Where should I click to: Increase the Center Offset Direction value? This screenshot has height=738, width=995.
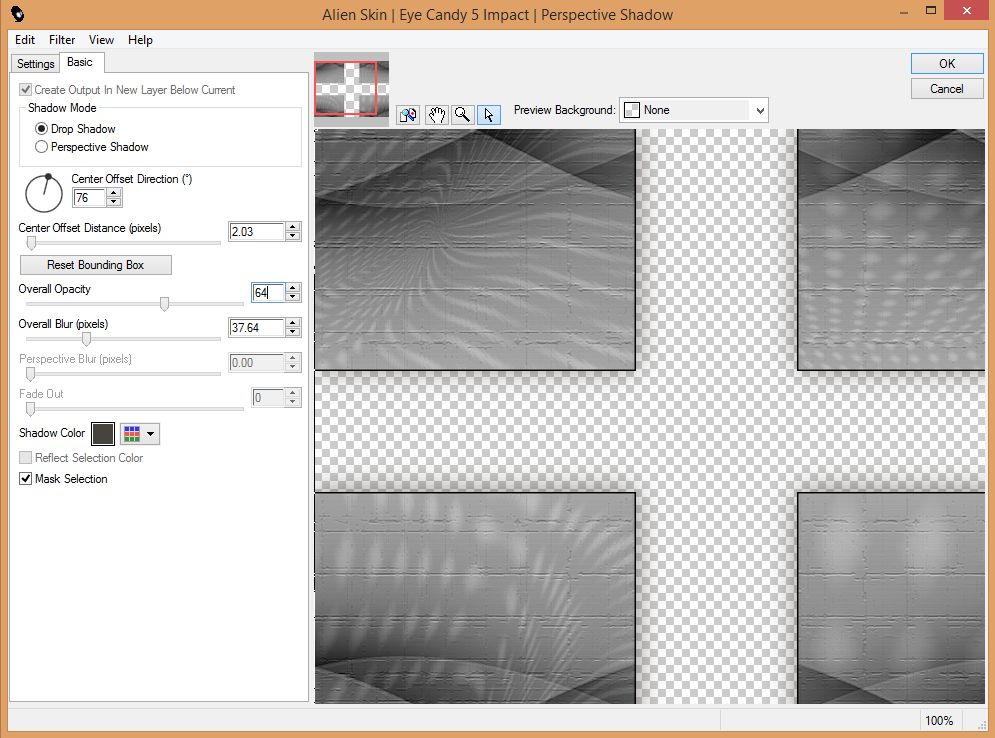[114, 194]
